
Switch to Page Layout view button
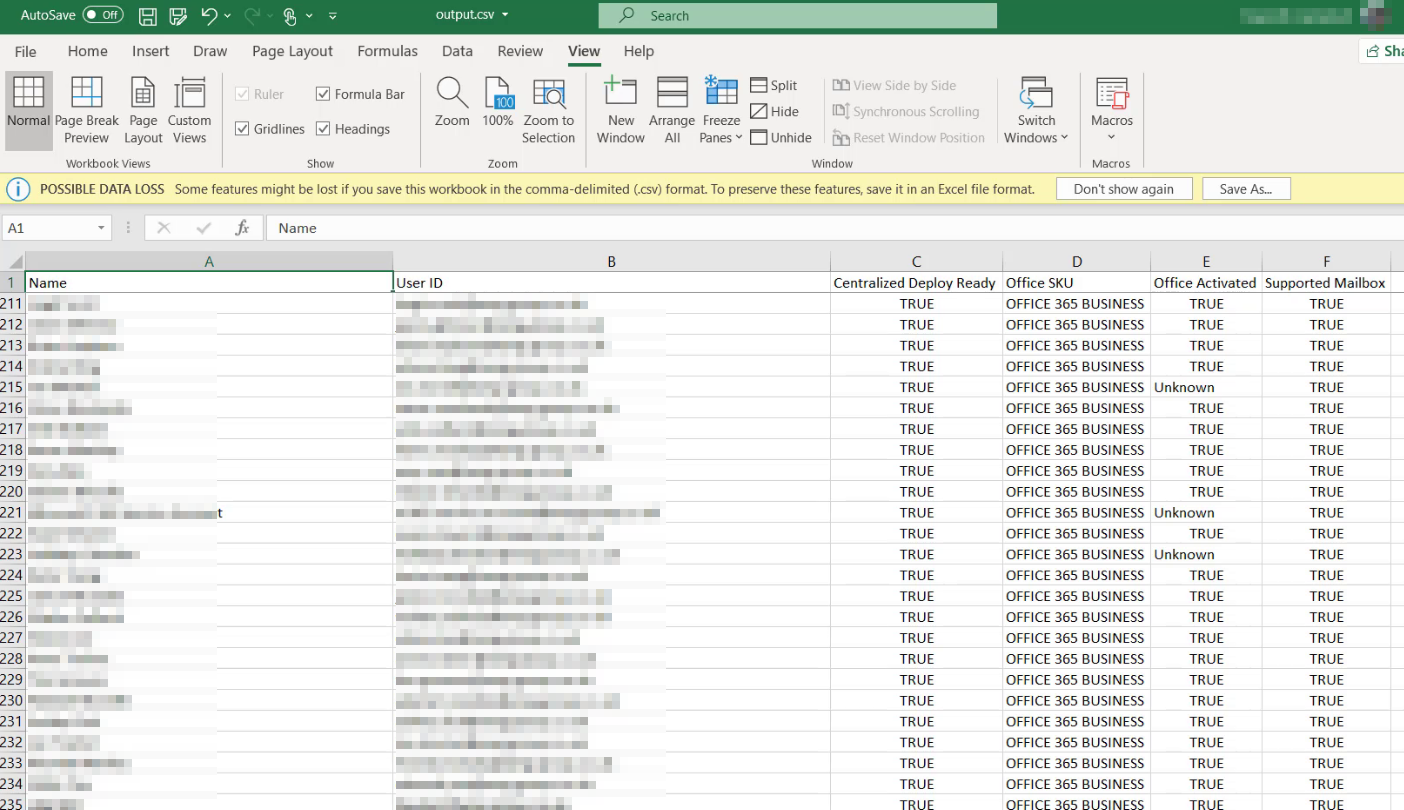coord(143,111)
